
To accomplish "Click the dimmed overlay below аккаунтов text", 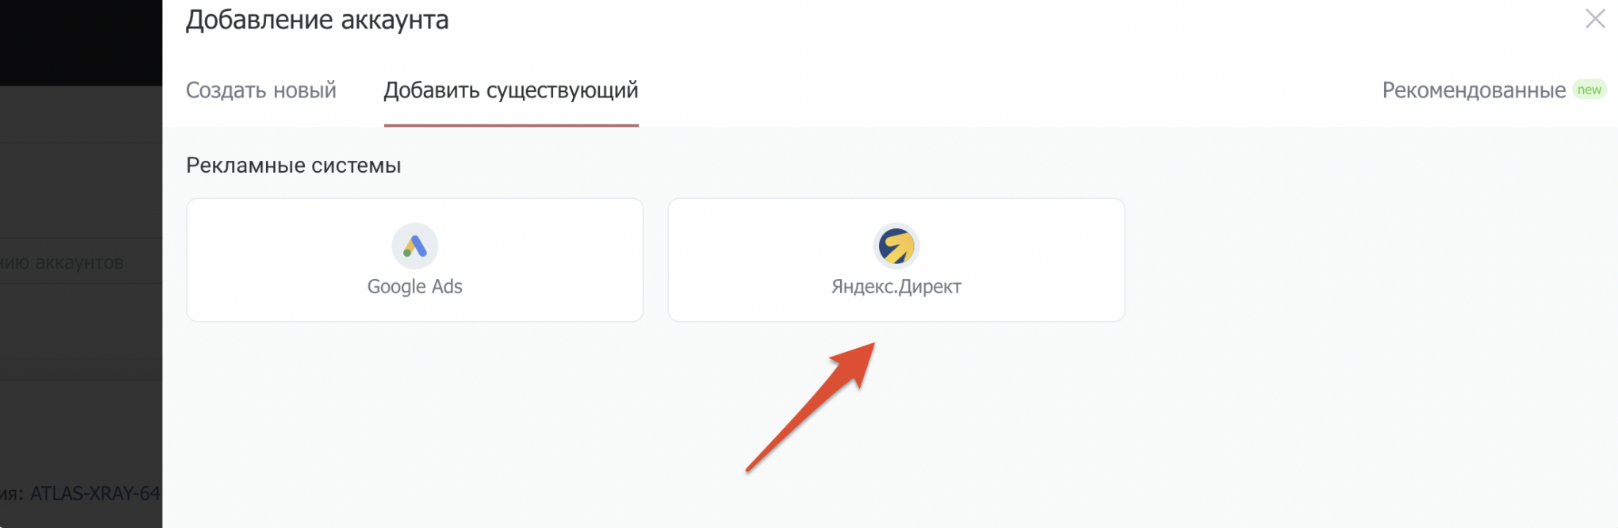I will click(x=80, y=330).
